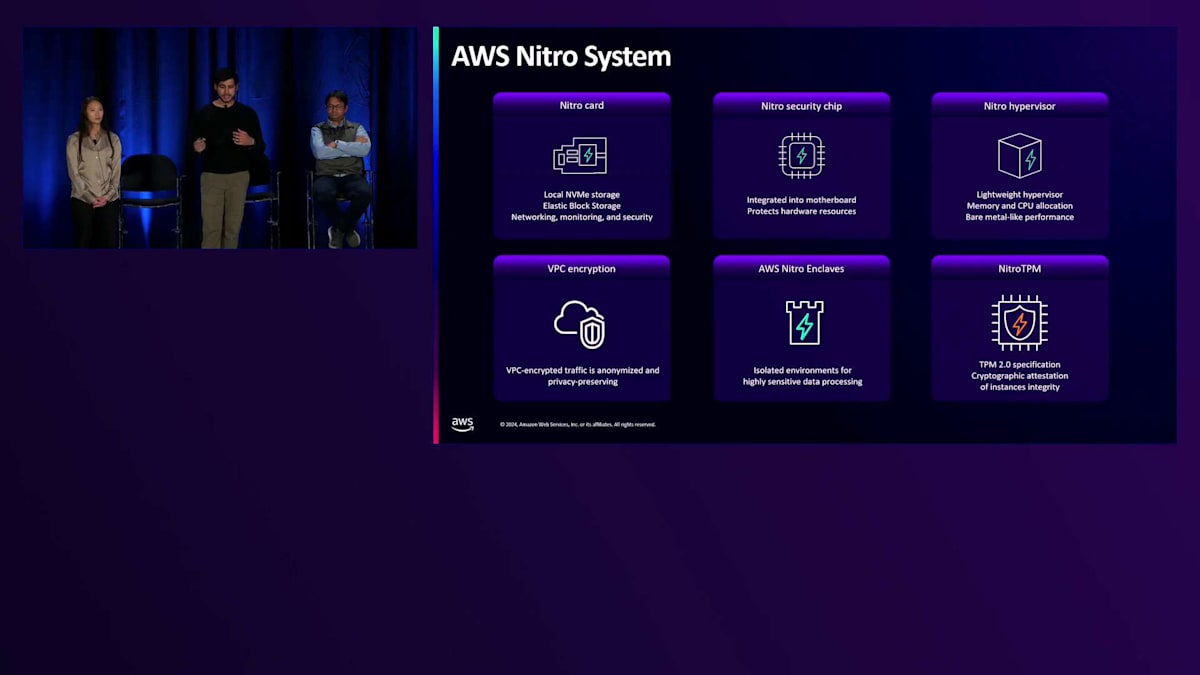Click the text highly sensitive data processing
This screenshot has height=675, width=1200.
[802, 381]
